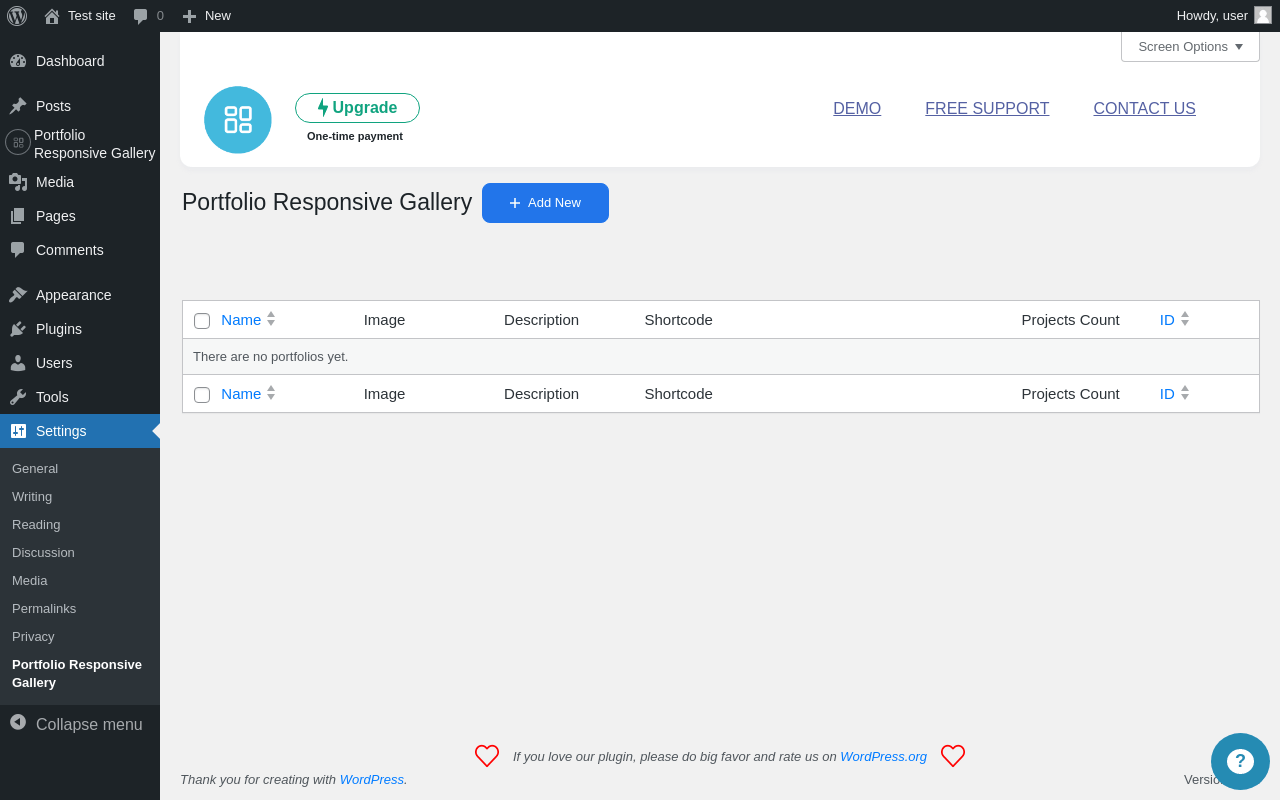Click the right red heart icon
This screenshot has height=800, width=1280.
click(953, 756)
